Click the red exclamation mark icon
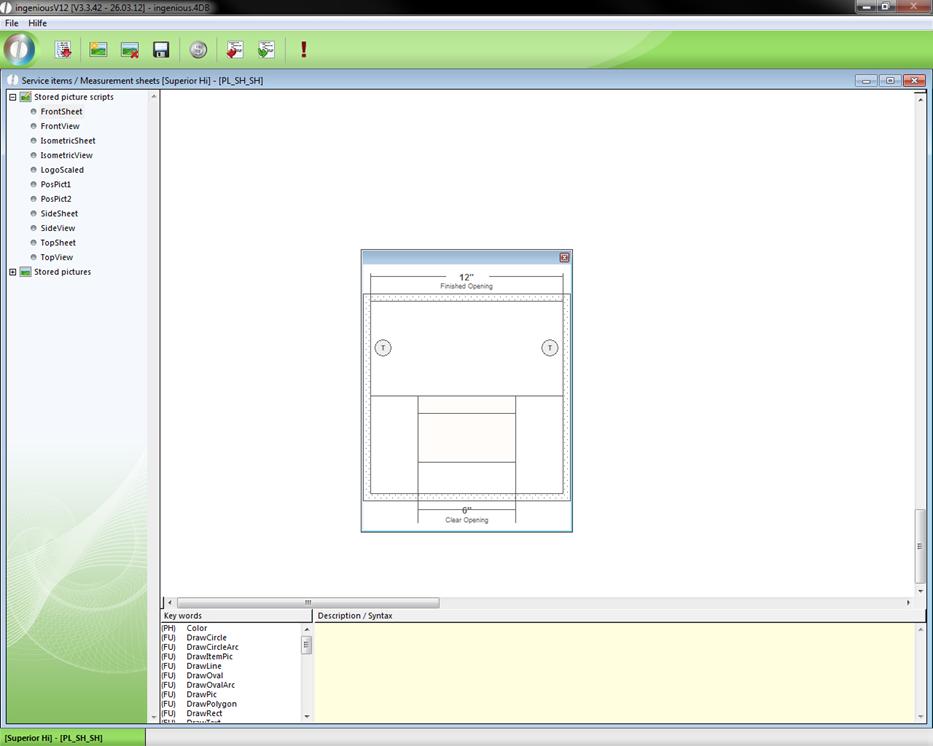933x746 pixels. [303, 49]
